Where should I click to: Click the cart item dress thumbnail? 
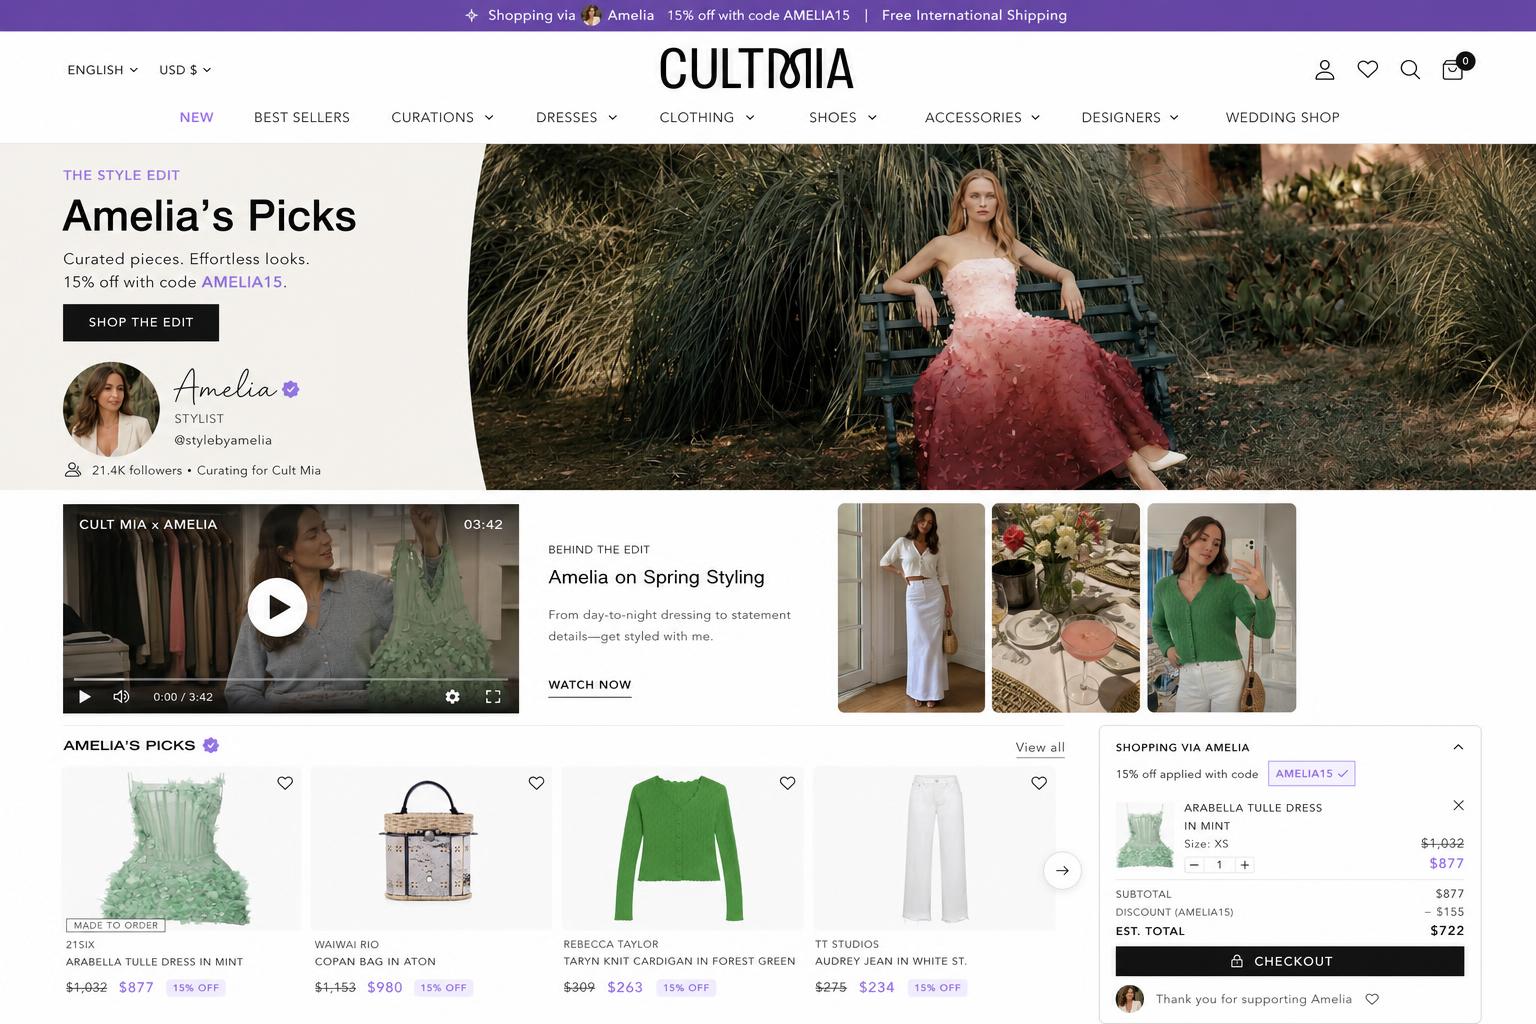tap(1145, 836)
